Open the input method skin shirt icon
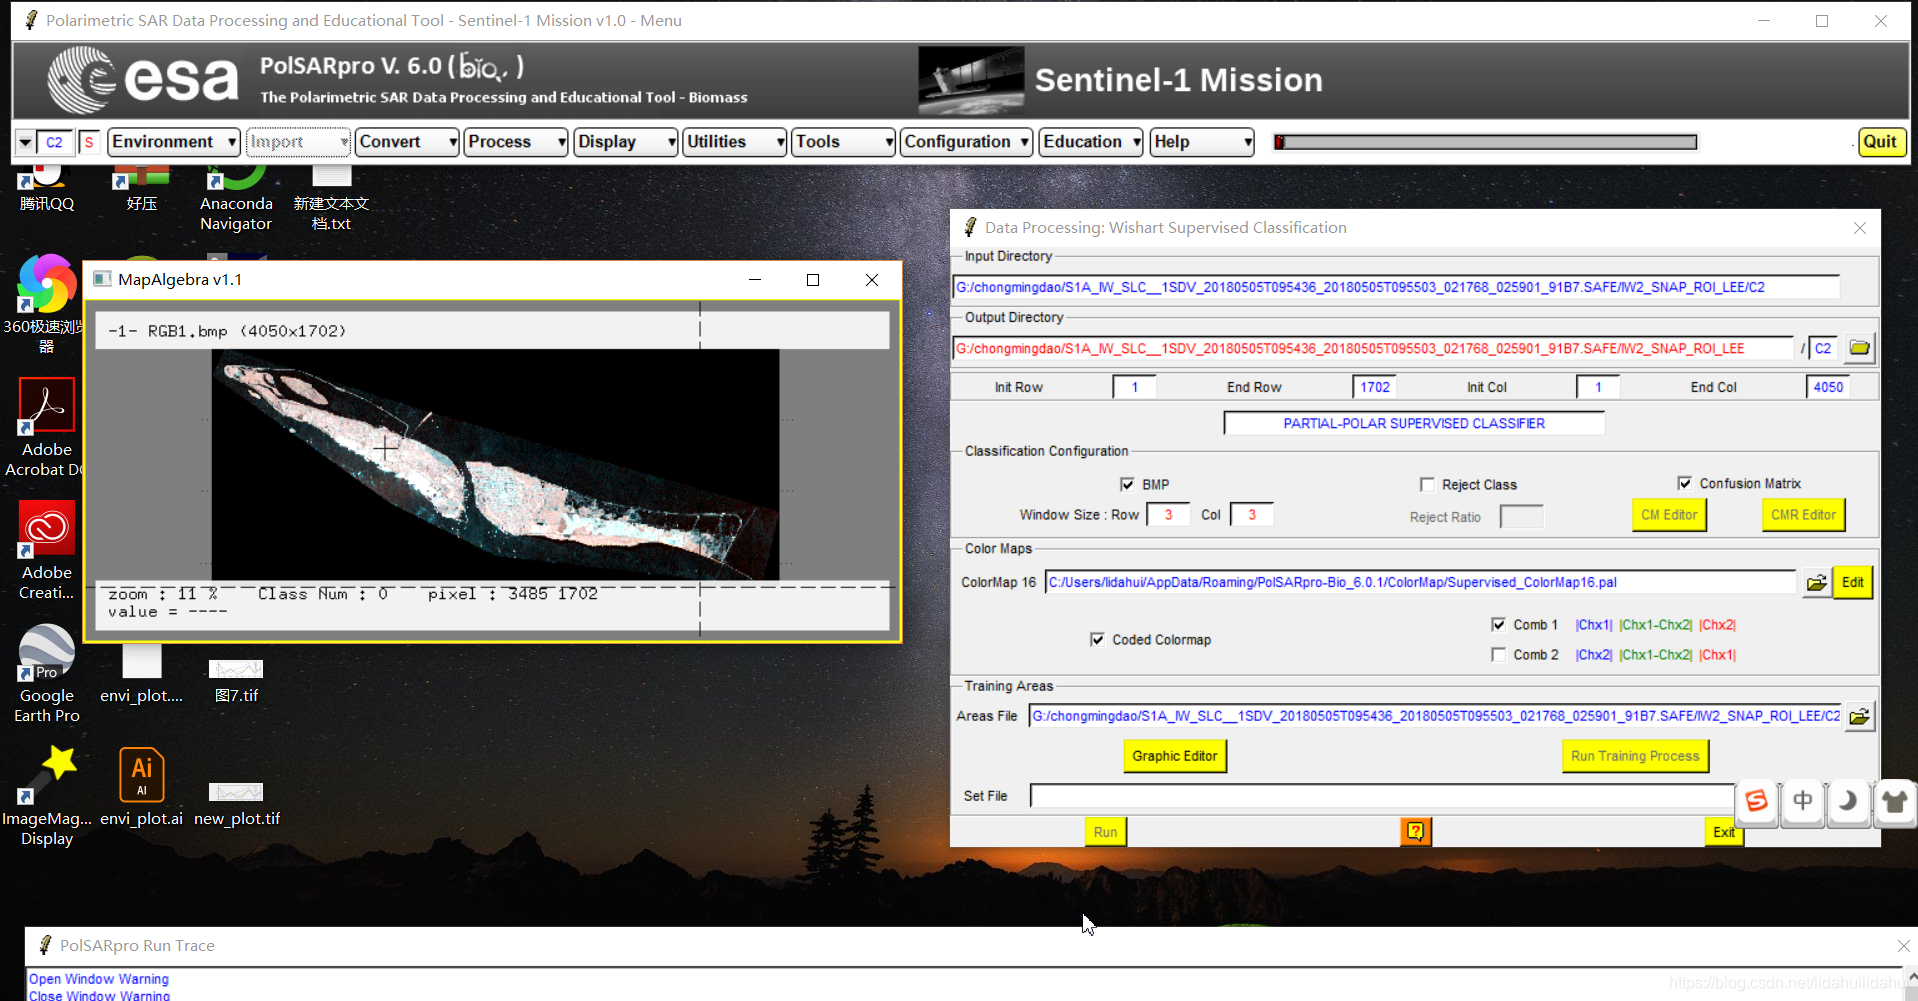The width and height of the screenshot is (1918, 1001). pos(1894,802)
